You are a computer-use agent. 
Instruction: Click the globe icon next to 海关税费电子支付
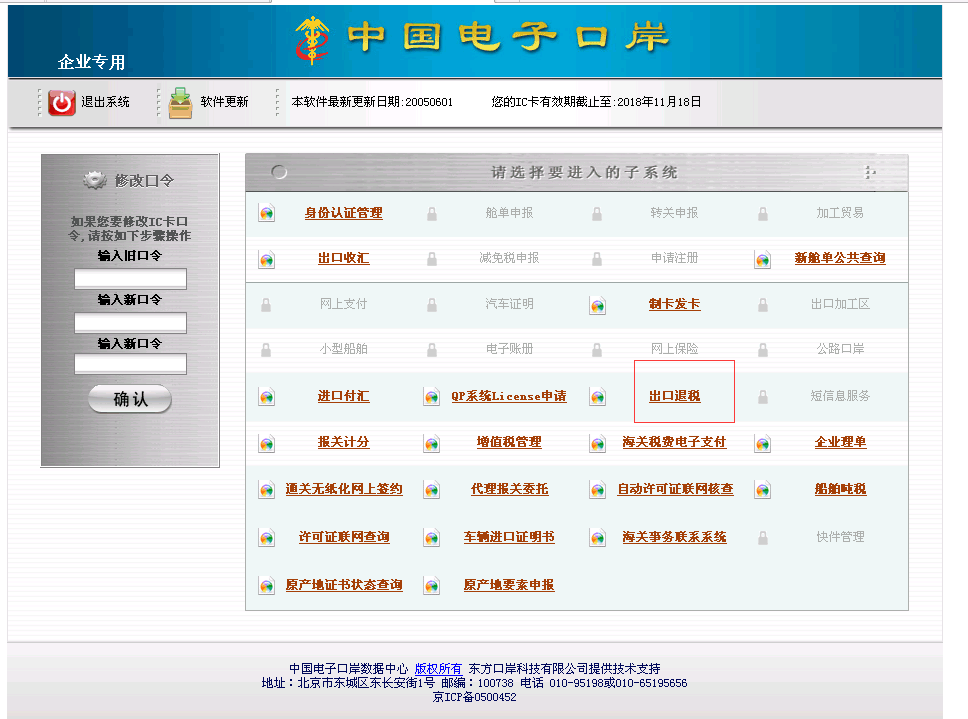[x=598, y=443]
